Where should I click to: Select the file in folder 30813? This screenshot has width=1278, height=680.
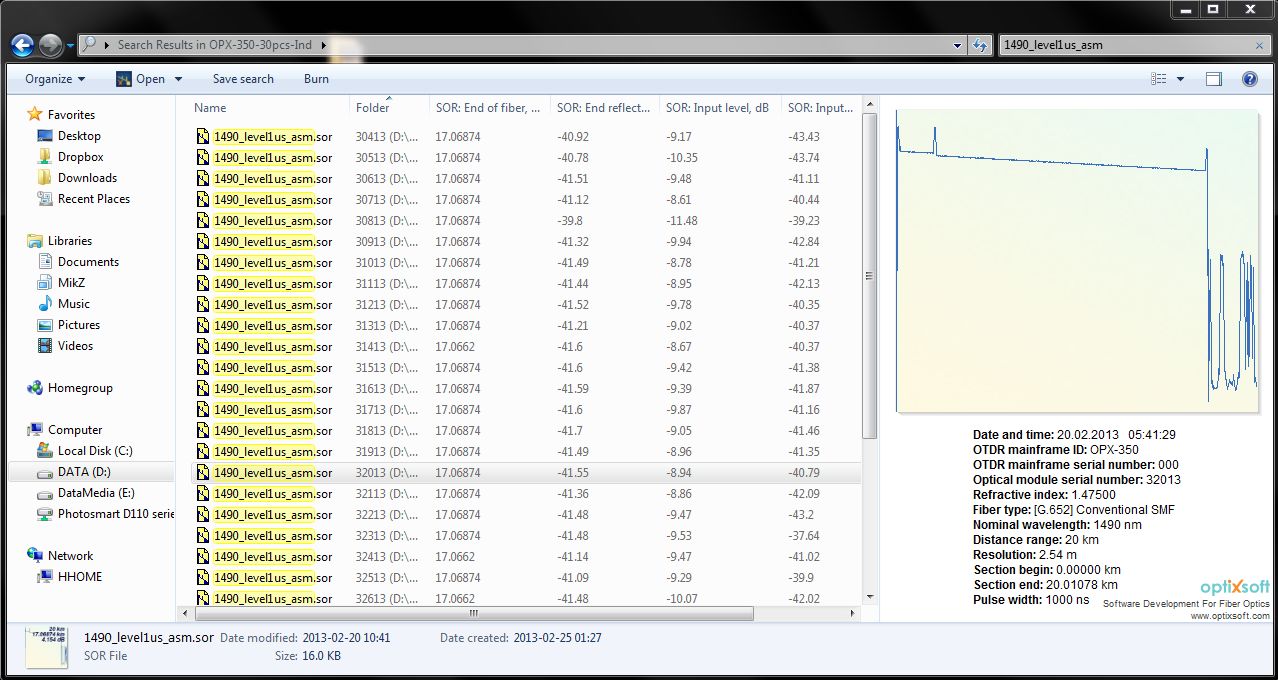click(x=525, y=221)
